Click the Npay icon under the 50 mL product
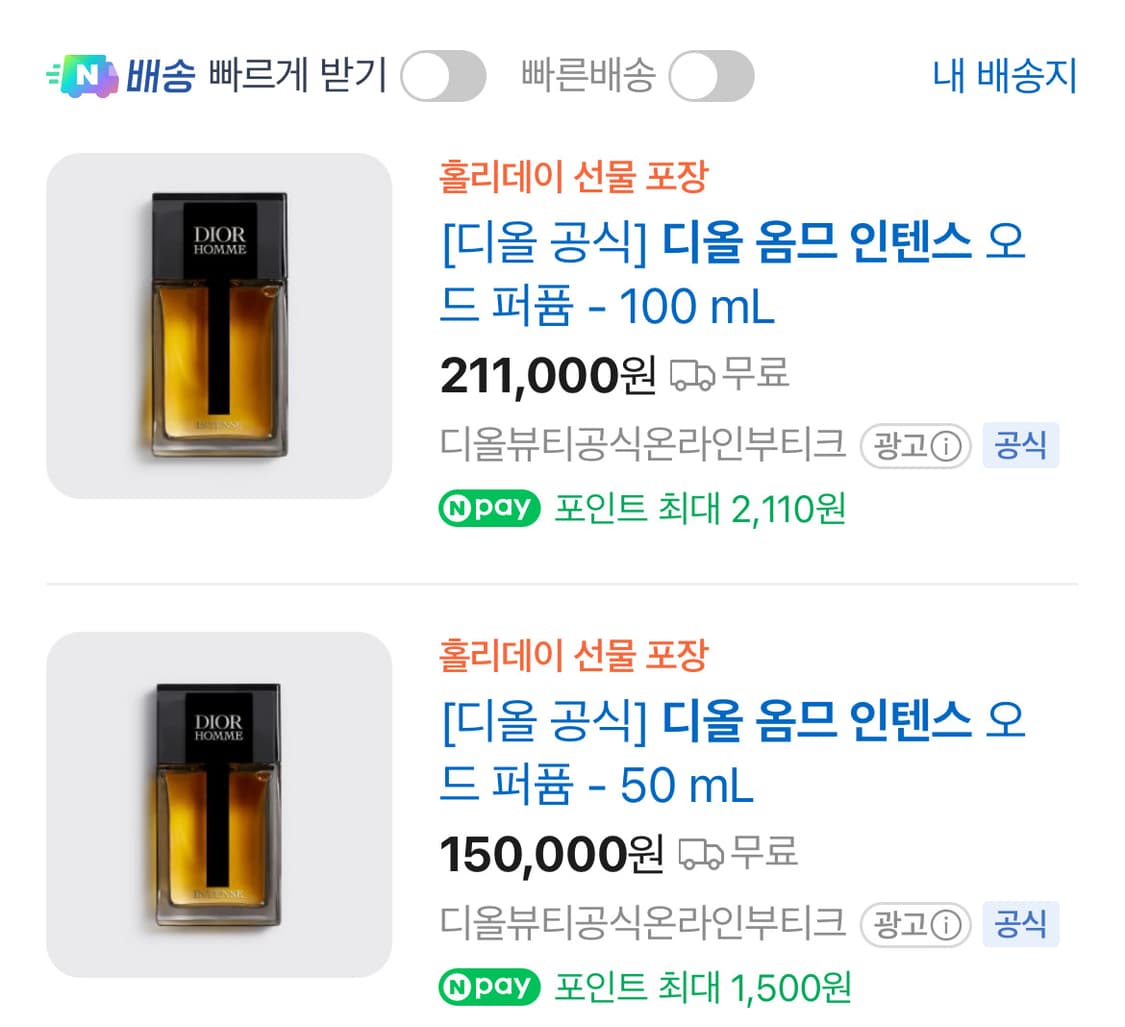 [489, 988]
